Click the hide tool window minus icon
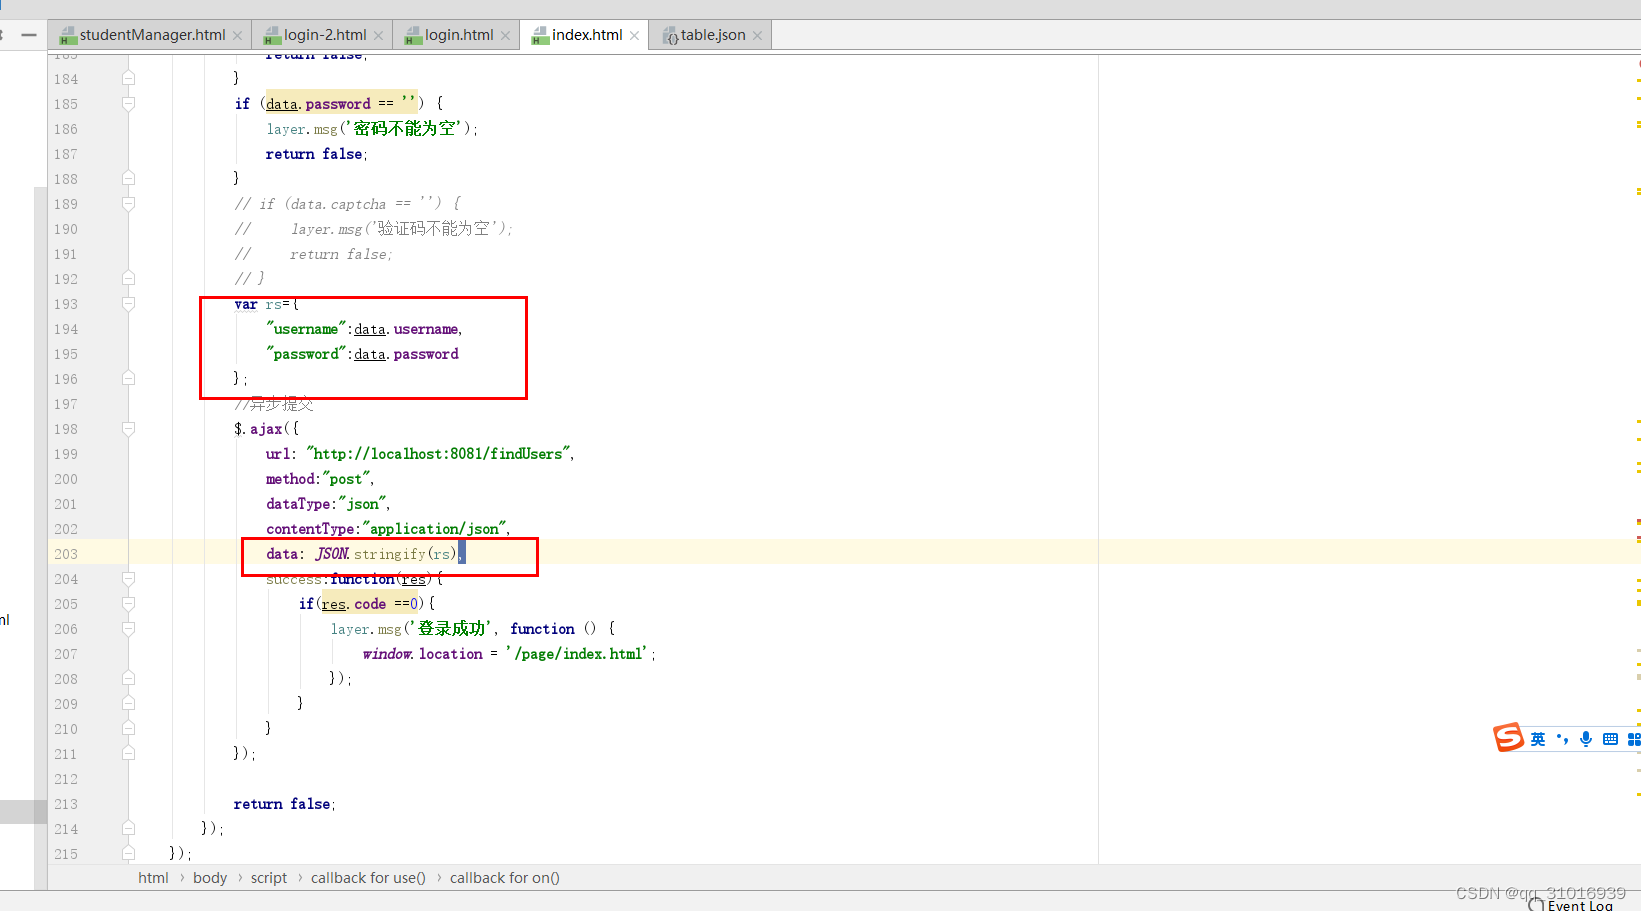 (29, 35)
